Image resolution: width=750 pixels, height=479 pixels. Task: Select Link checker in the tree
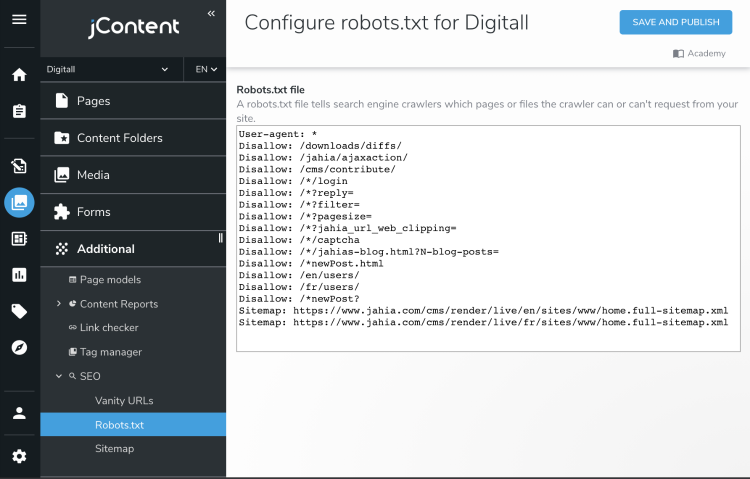pyautogui.click(x=109, y=328)
